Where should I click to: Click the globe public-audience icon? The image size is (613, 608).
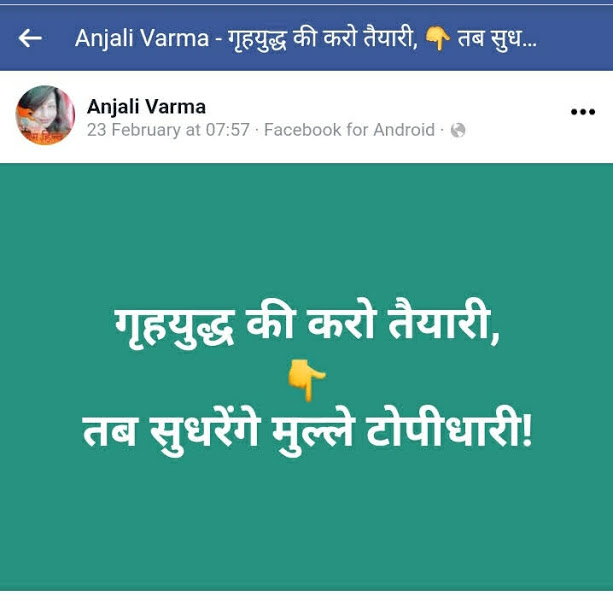(458, 130)
